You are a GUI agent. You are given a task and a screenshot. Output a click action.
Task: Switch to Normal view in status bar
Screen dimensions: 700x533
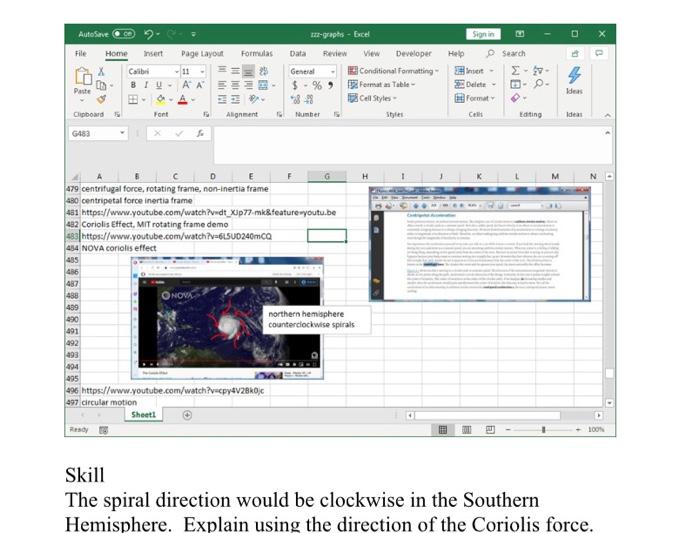pyautogui.click(x=443, y=429)
